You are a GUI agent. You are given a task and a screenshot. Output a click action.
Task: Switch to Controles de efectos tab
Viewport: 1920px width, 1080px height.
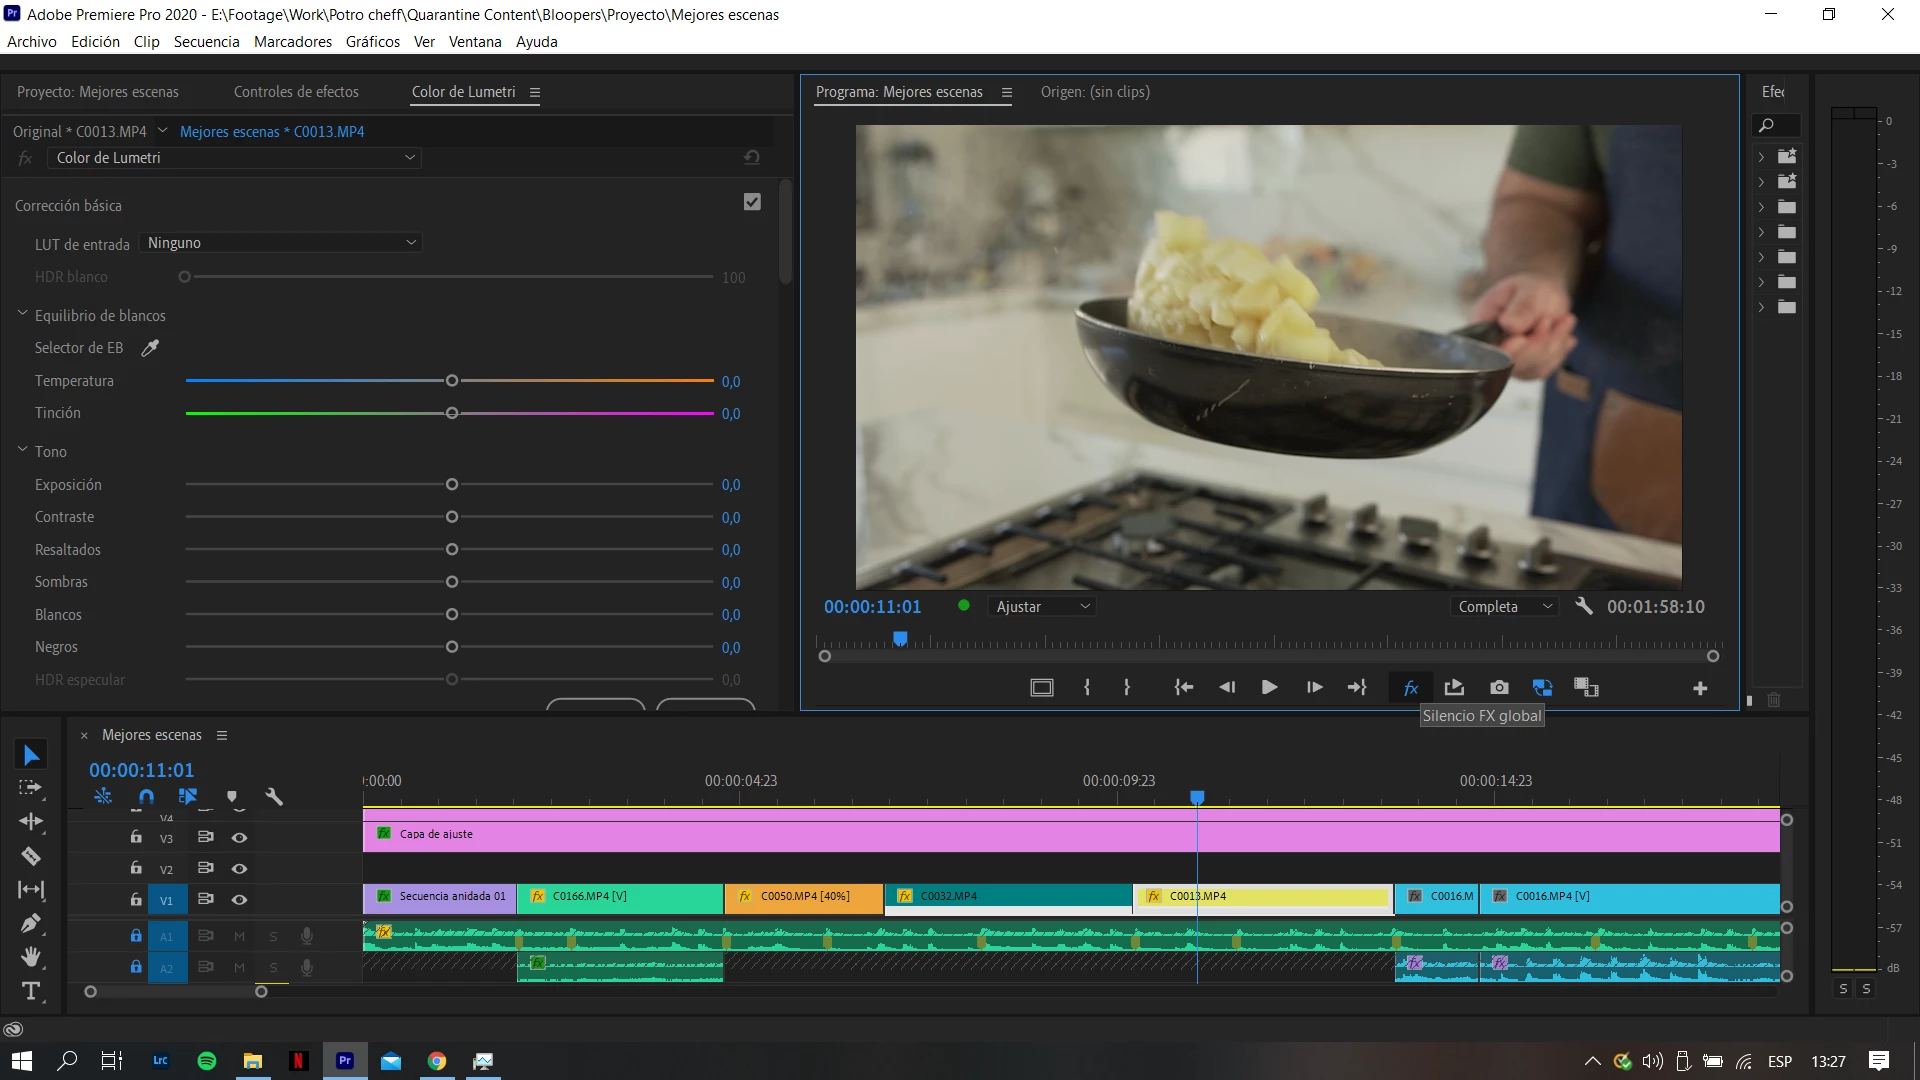(296, 92)
